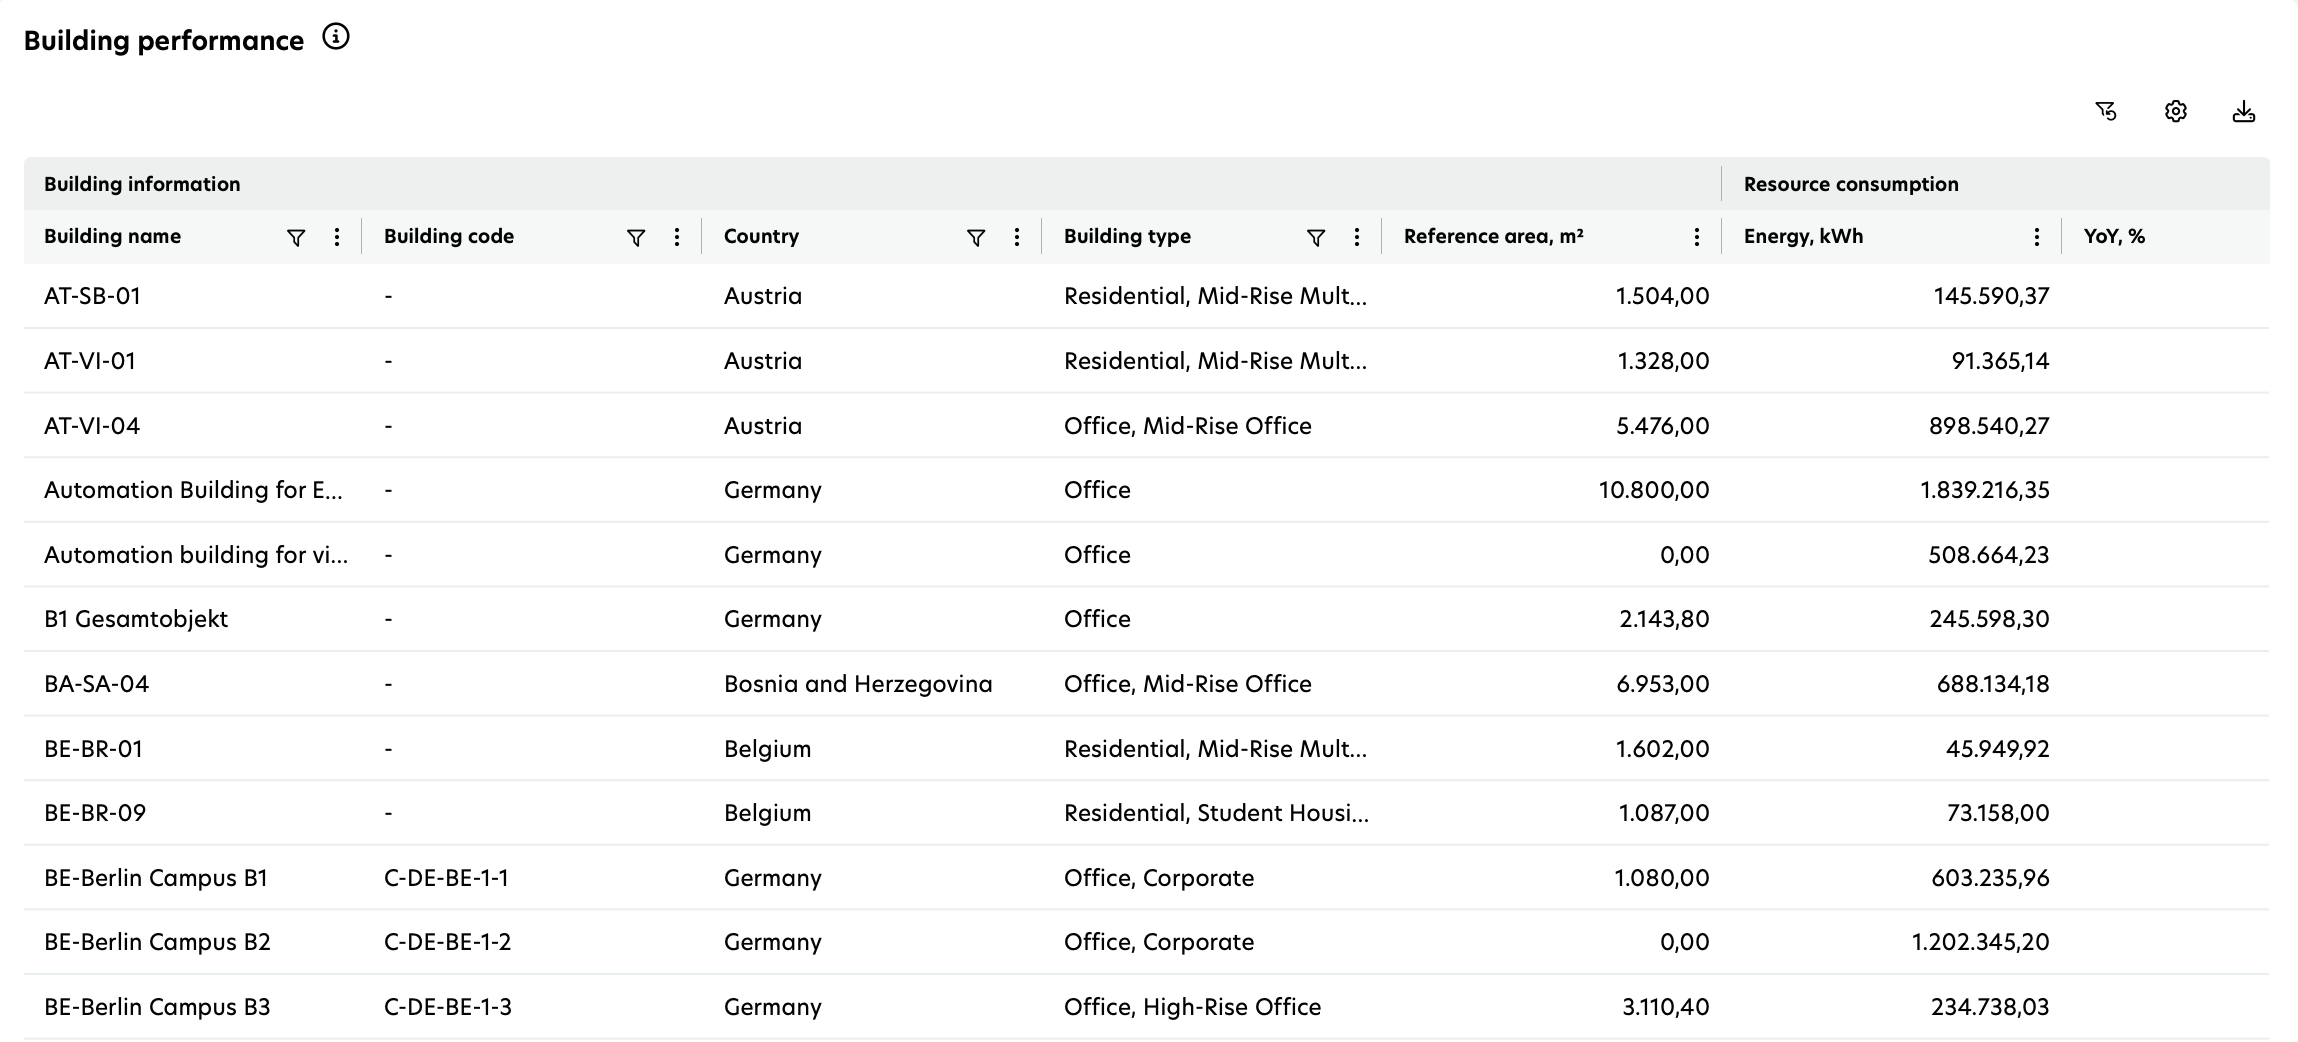The height and width of the screenshot is (1042, 2298).
Task: Open Building type column options menu
Action: (1357, 237)
